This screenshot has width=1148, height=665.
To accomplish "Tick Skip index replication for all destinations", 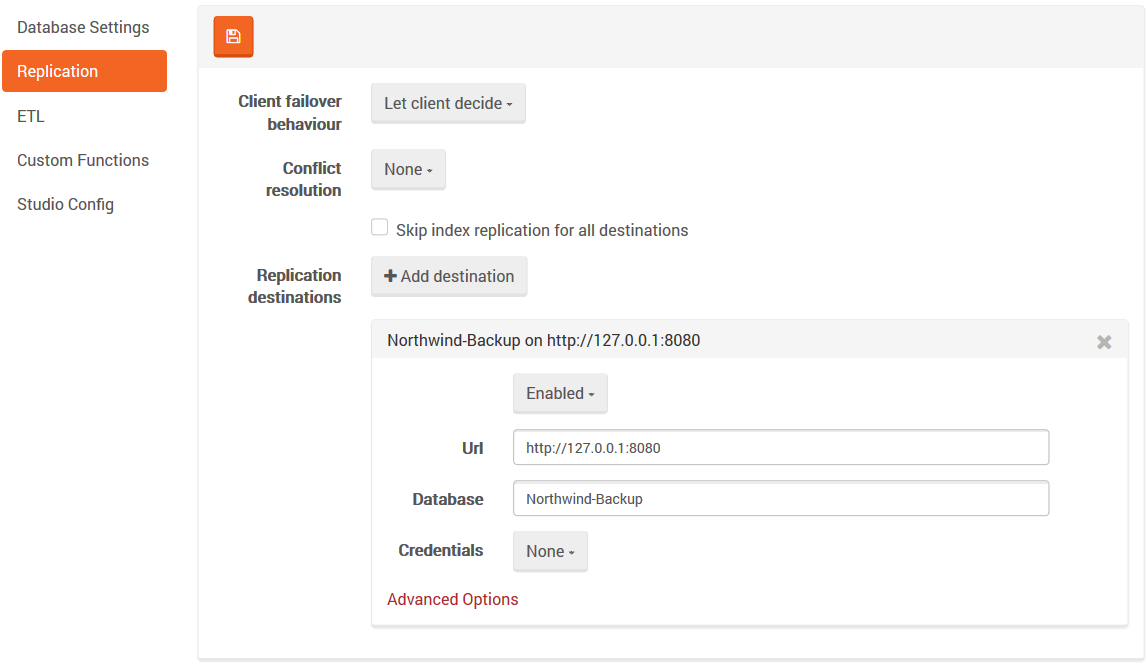I will [x=379, y=228].
